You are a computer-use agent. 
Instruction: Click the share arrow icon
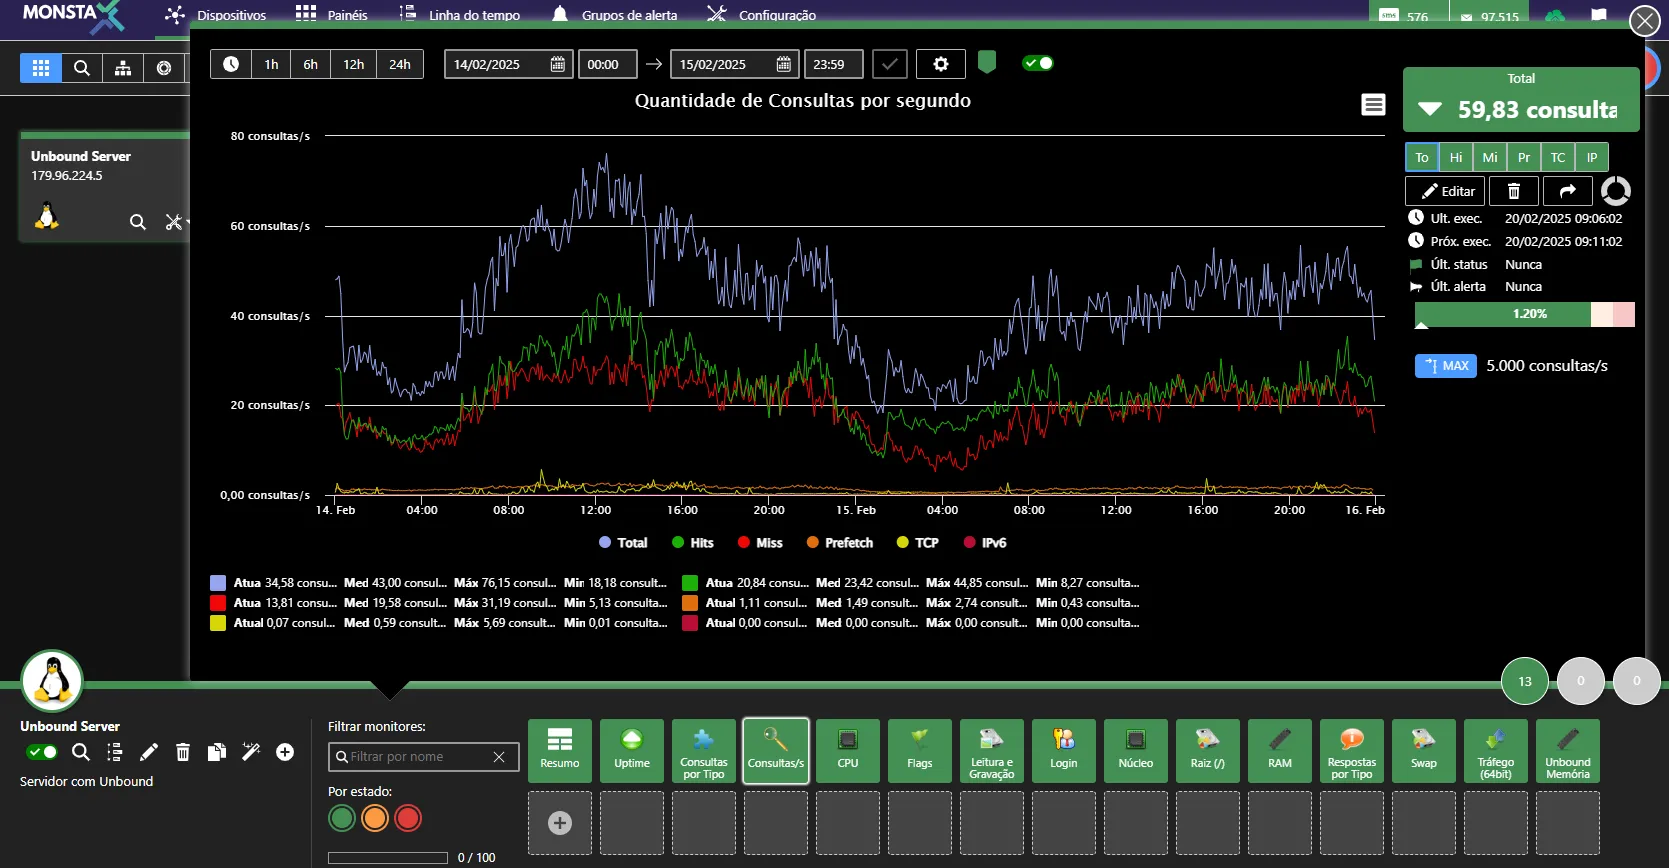point(1568,191)
